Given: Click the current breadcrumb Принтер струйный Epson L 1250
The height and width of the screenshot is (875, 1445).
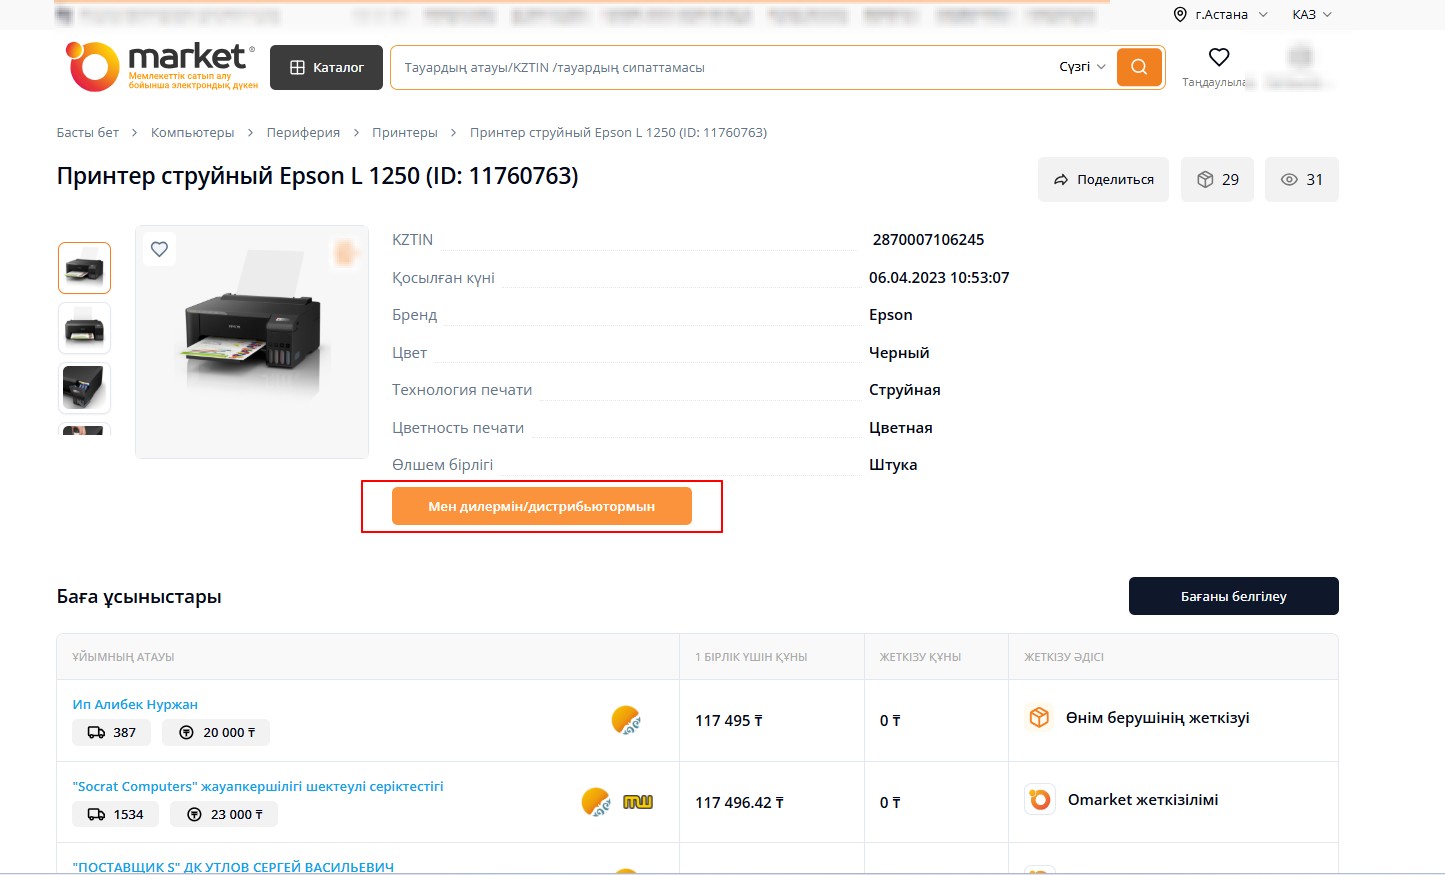Looking at the screenshot, I should coord(618,133).
